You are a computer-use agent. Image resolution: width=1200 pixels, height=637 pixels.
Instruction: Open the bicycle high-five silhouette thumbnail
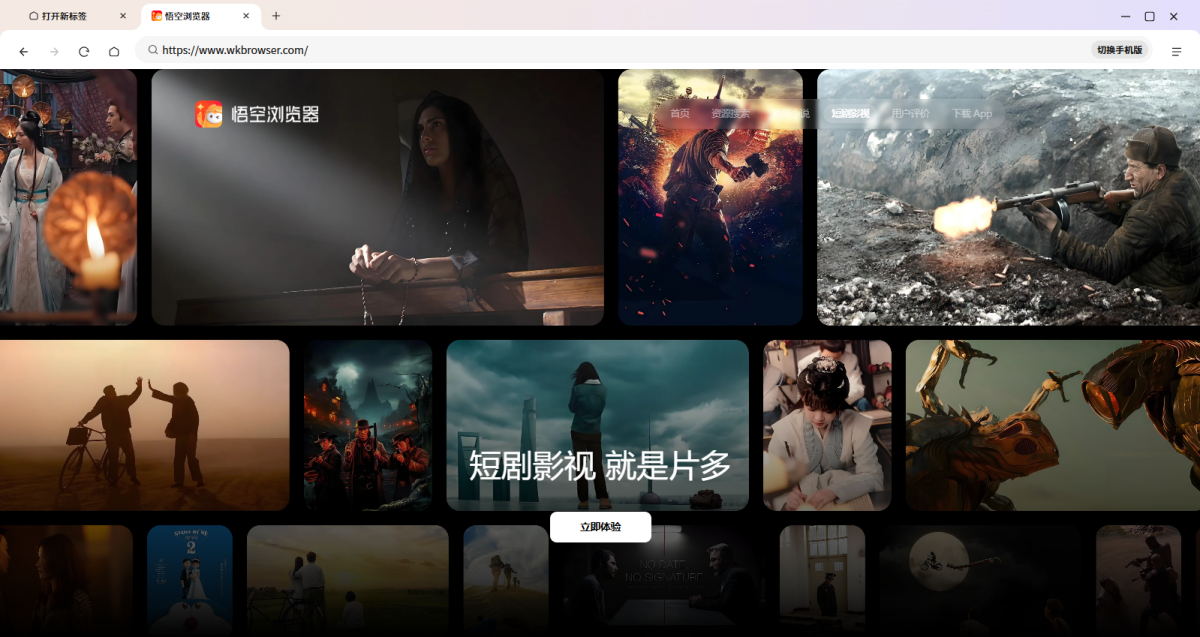[x=144, y=425]
